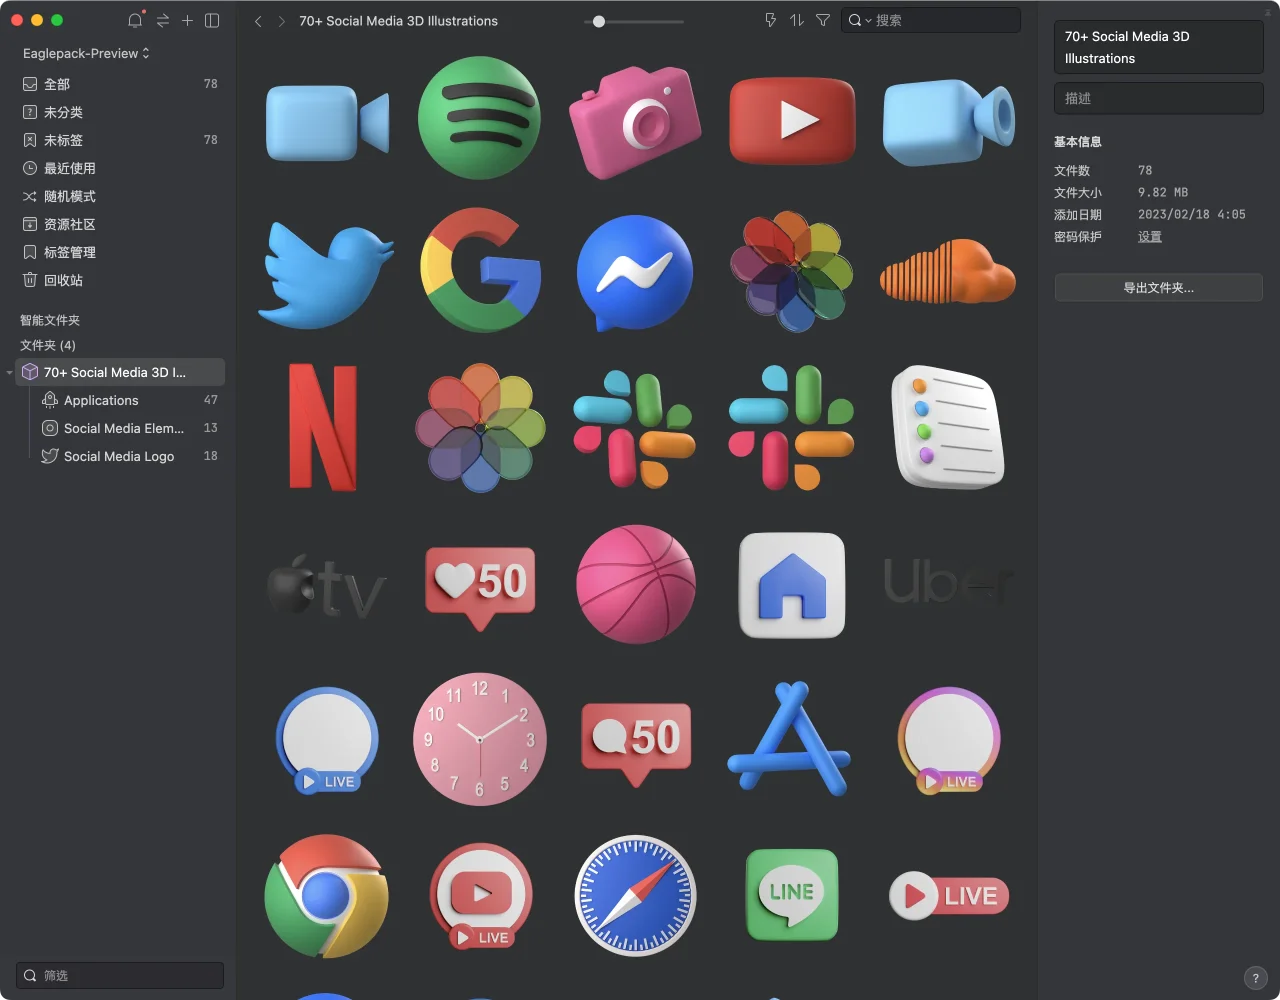Select the App Store logo thumbnail
1280x1000 pixels.
[790, 738]
